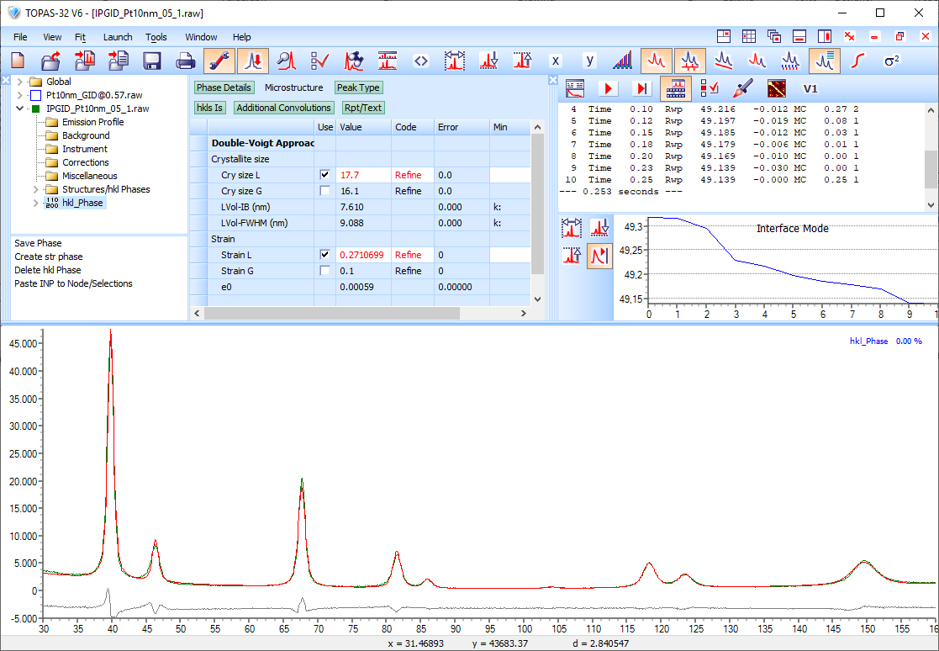Screen dimensions: 939x651
Task: Open the Tools menu
Action: [156, 37]
